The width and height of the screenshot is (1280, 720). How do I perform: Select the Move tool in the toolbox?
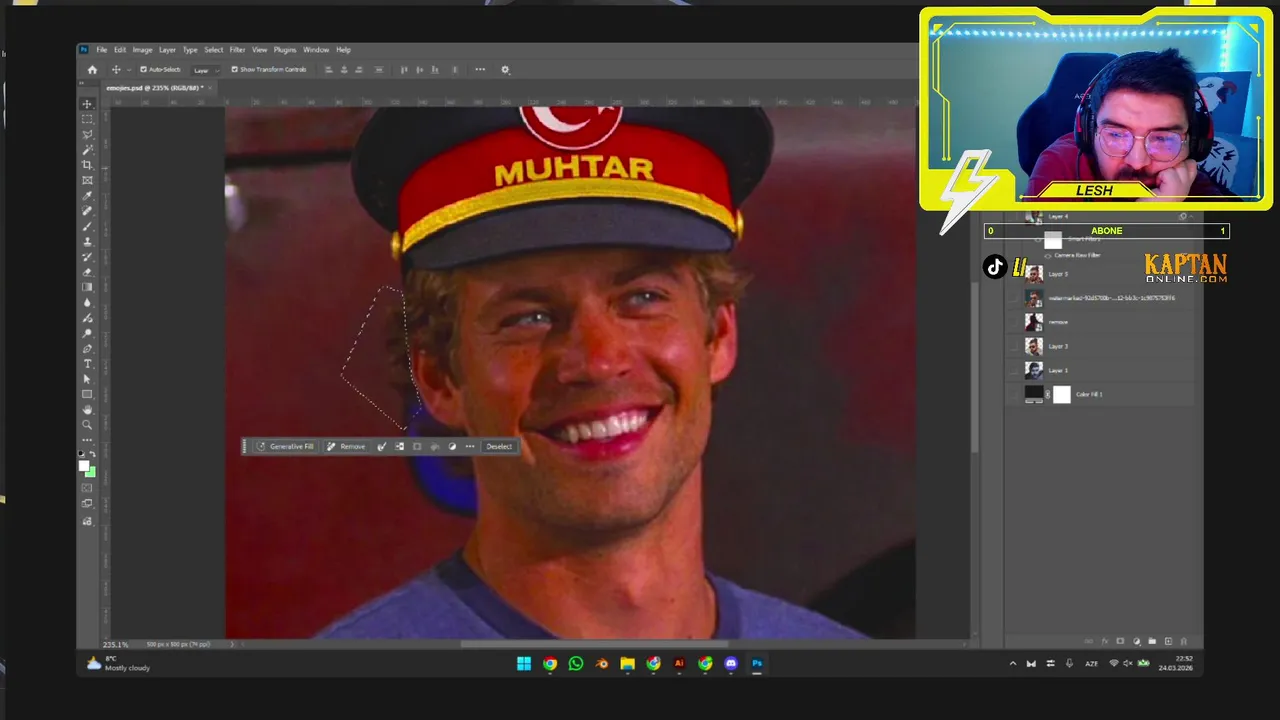coord(87,104)
